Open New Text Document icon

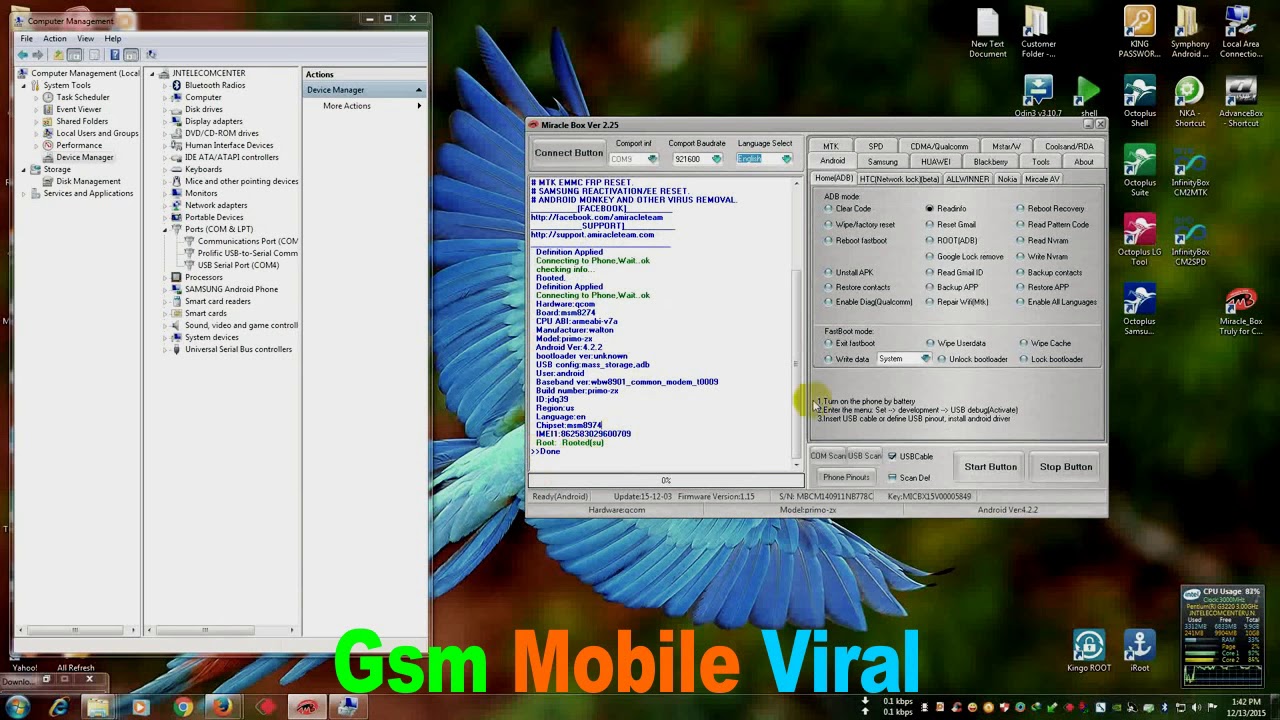click(x=987, y=33)
